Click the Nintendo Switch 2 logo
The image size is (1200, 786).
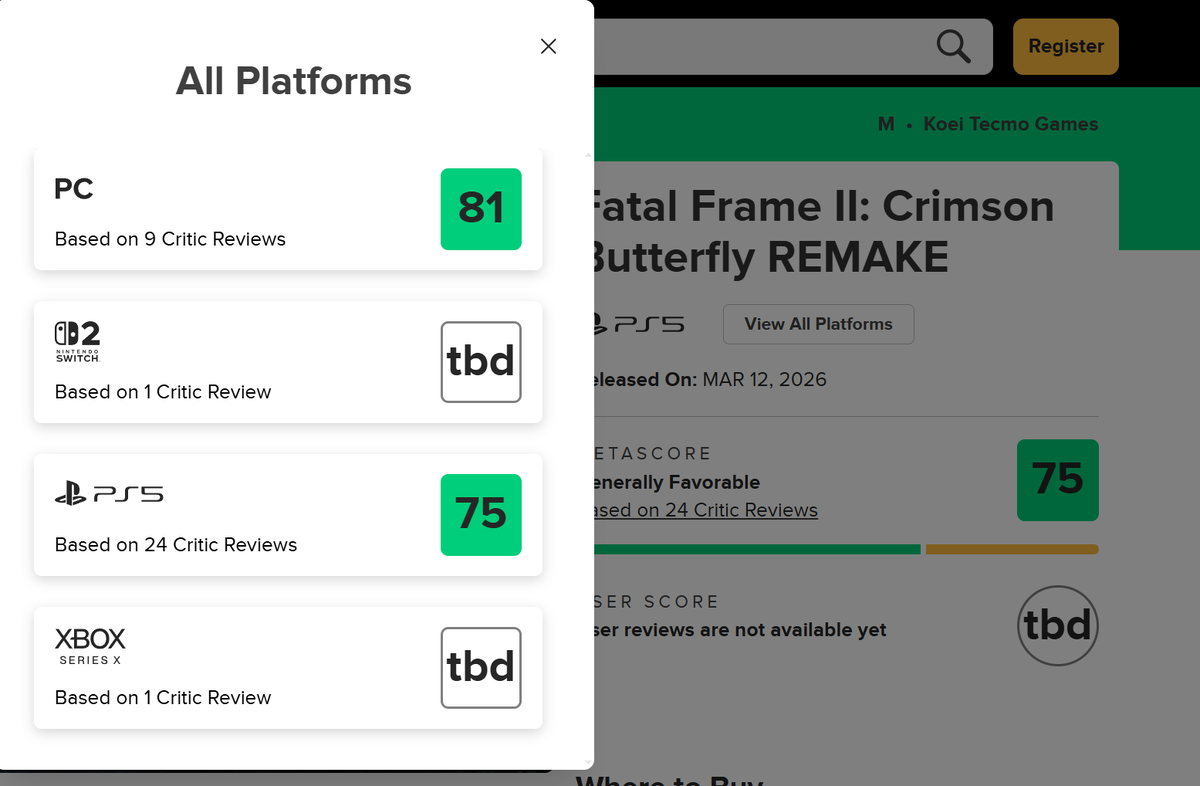point(78,341)
